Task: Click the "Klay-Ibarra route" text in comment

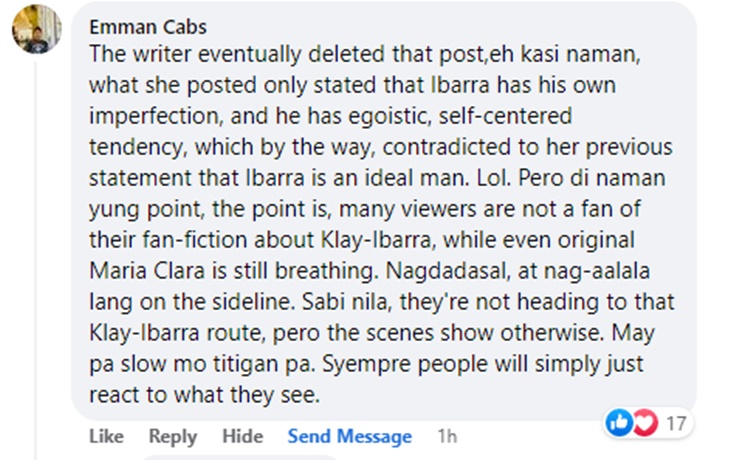Action: coord(177,333)
